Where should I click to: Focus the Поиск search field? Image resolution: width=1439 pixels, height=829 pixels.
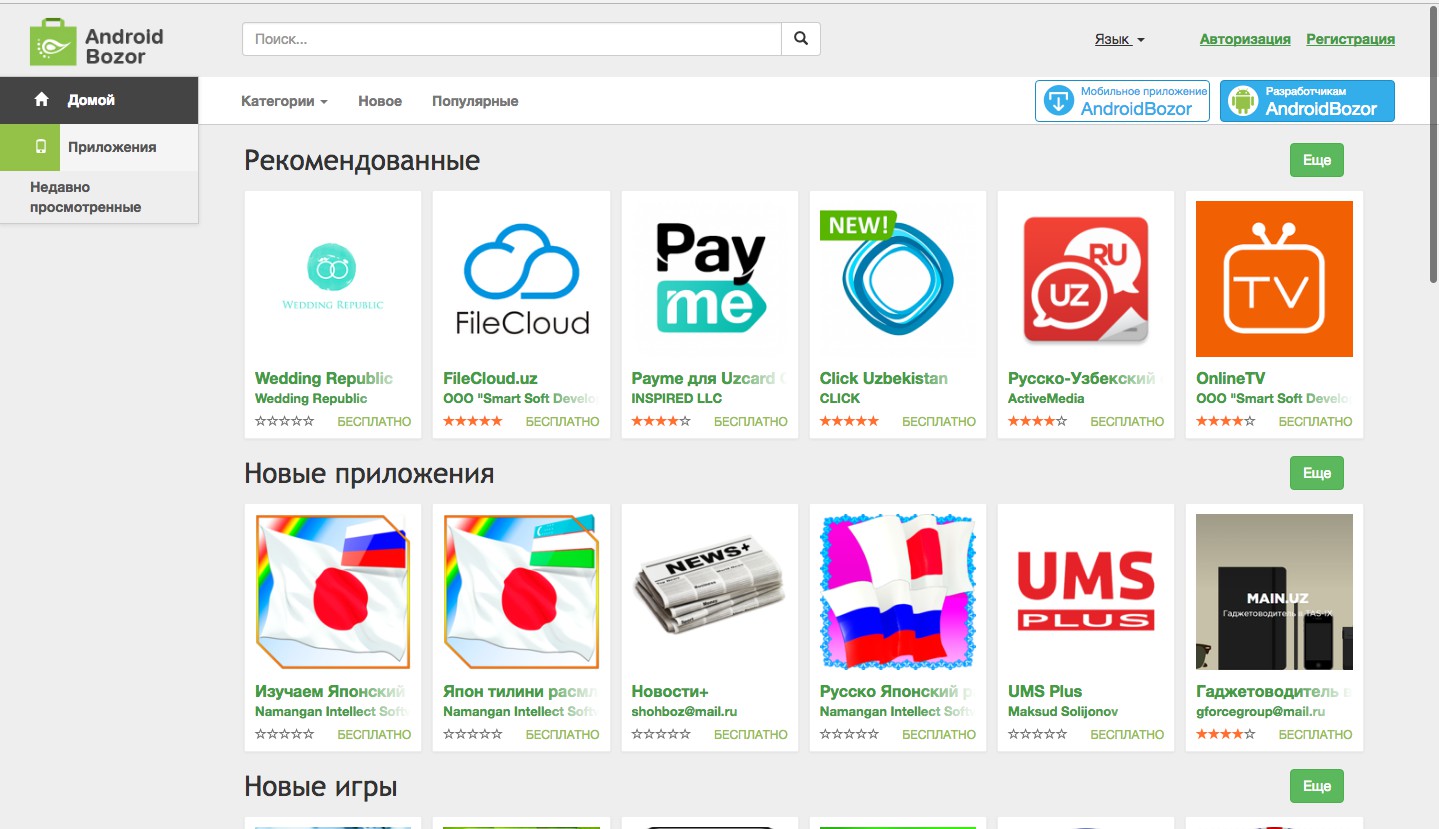(511, 39)
